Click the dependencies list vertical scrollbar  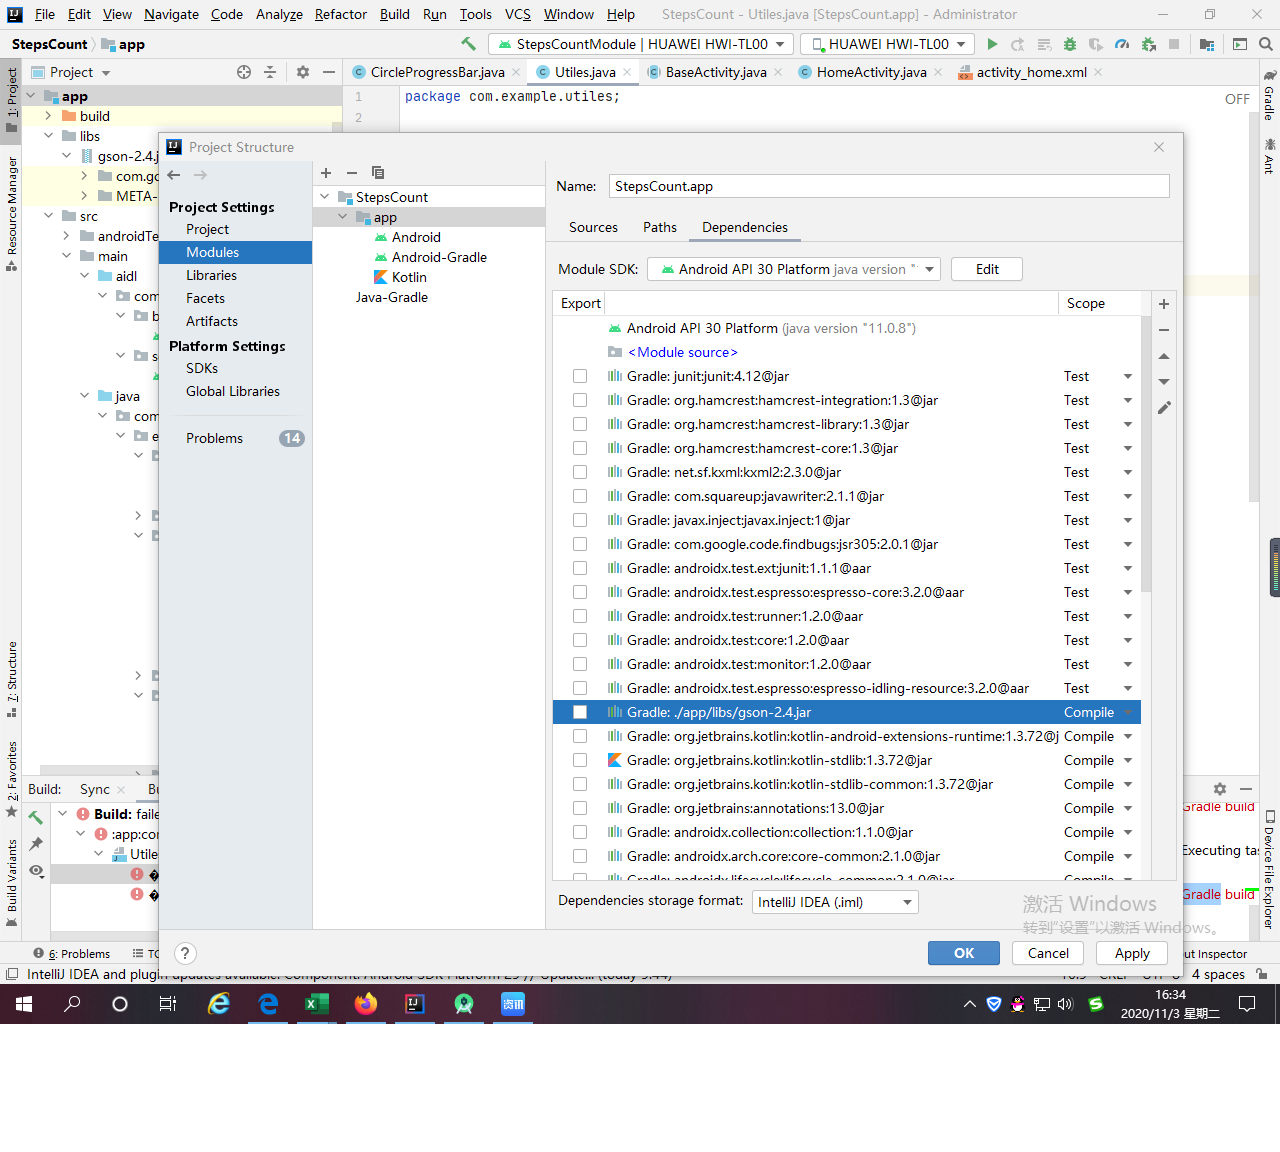(1146, 455)
